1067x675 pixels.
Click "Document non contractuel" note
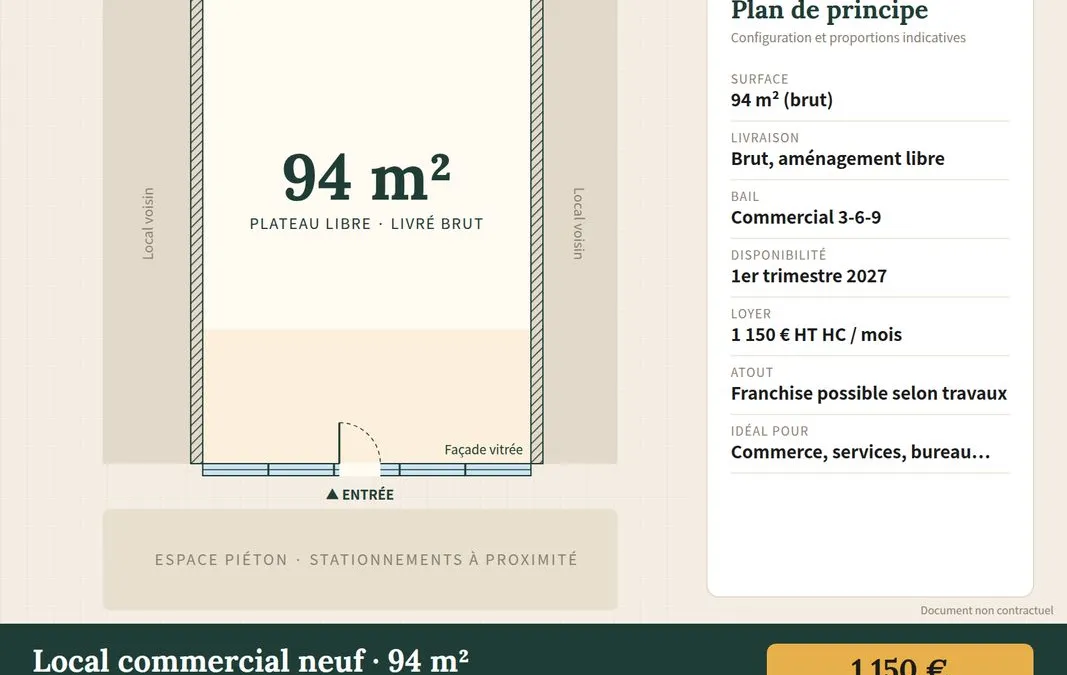pyautogui.click(x=987, y=610)
